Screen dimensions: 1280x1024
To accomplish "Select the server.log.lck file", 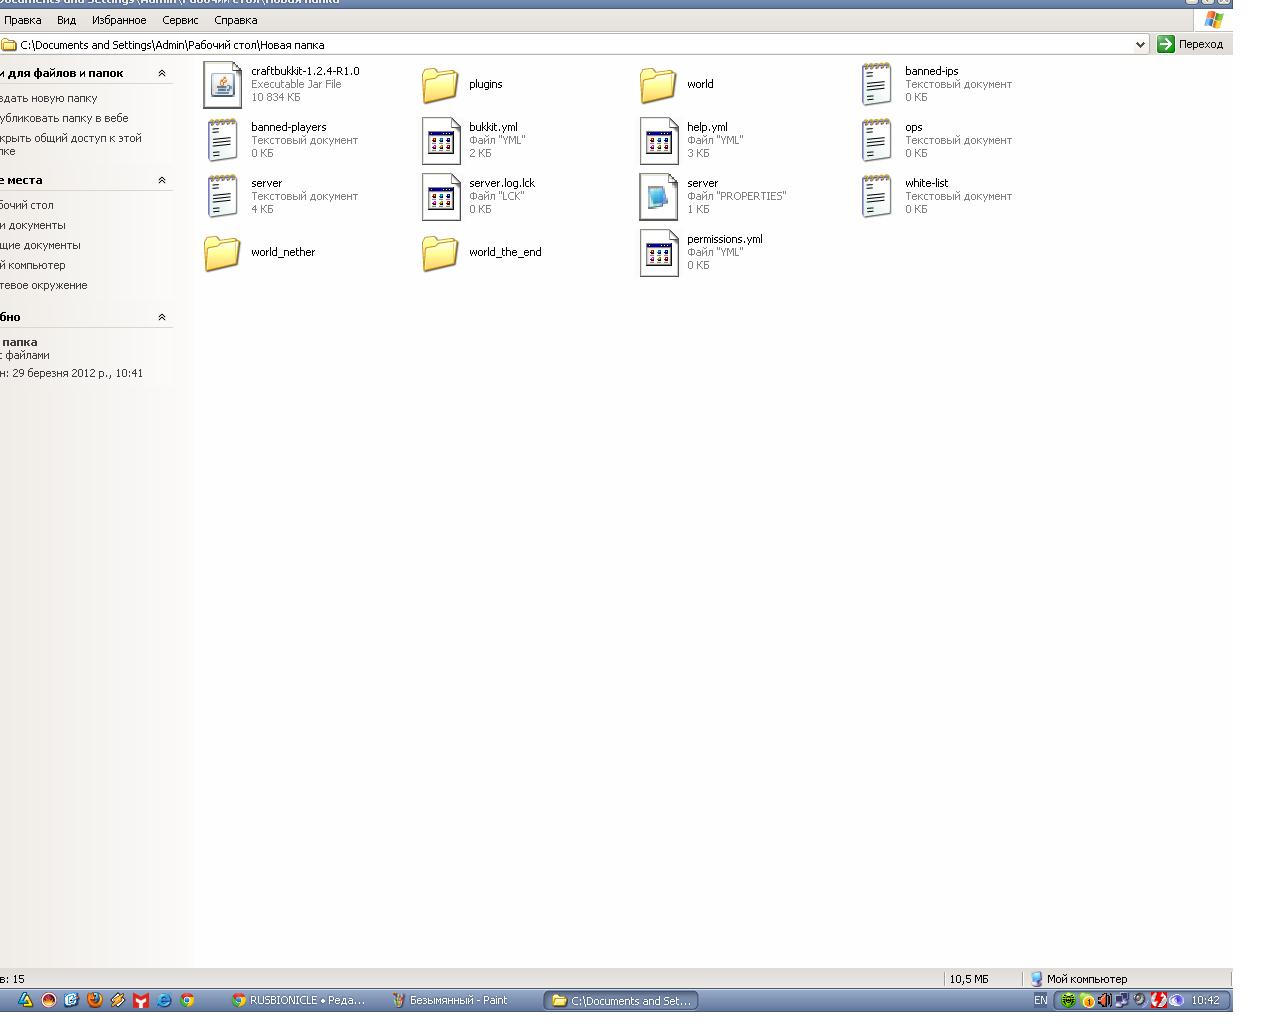I will (x=479, y=196).
